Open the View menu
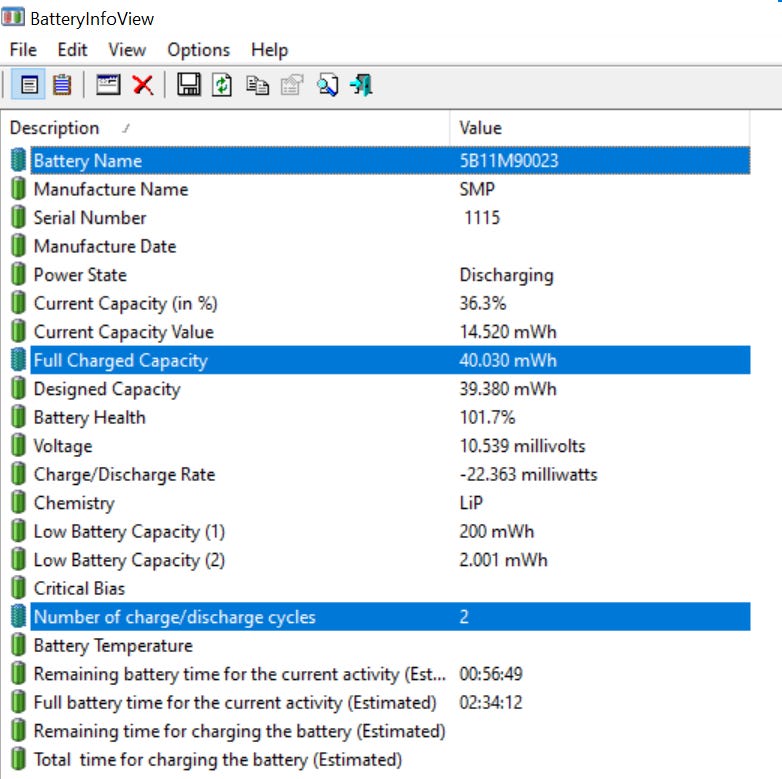The height and width of the screenshot is (779, 782). tap(127, 50)
